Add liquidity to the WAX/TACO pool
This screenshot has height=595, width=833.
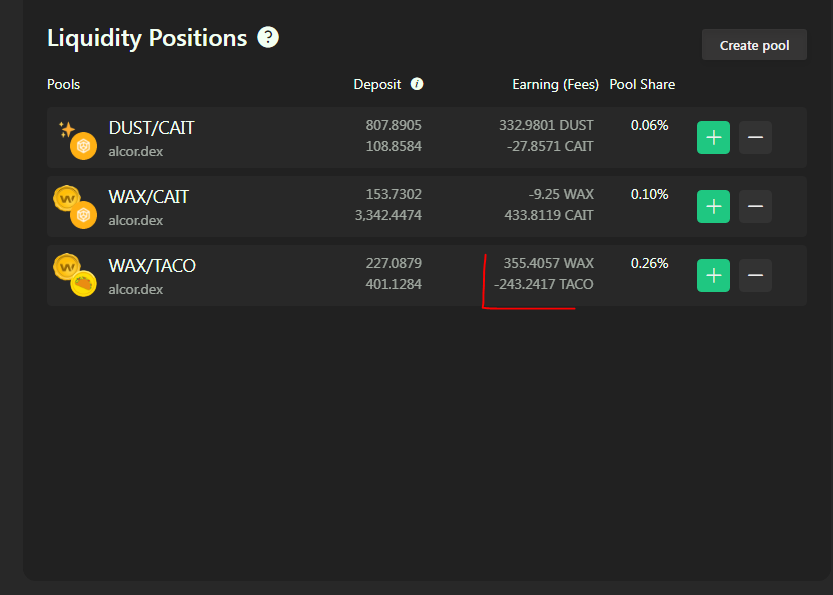(x=713, y=275)
